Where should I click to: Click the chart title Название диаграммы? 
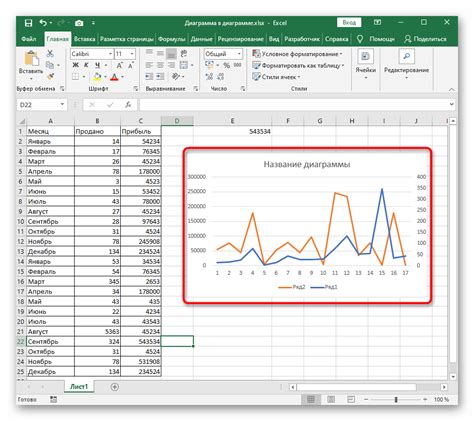pos(307,164)
